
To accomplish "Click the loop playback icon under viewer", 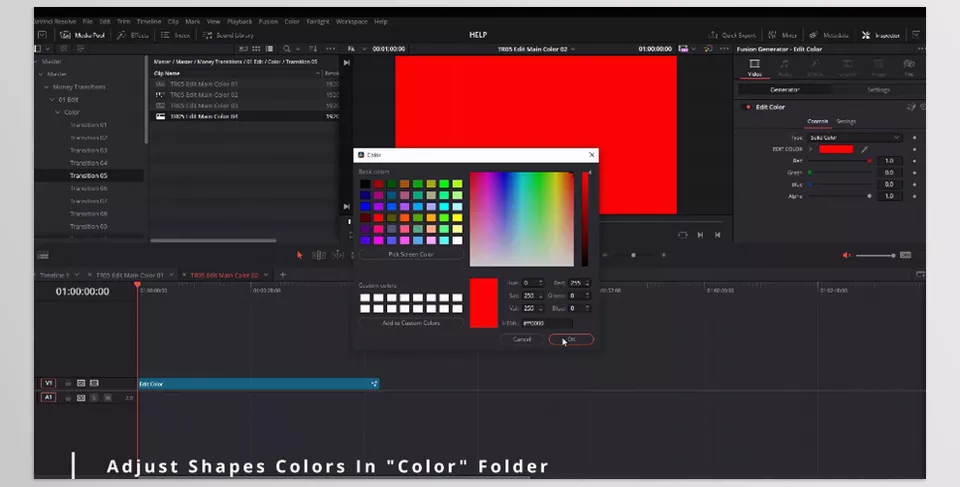I will point(683,235).
